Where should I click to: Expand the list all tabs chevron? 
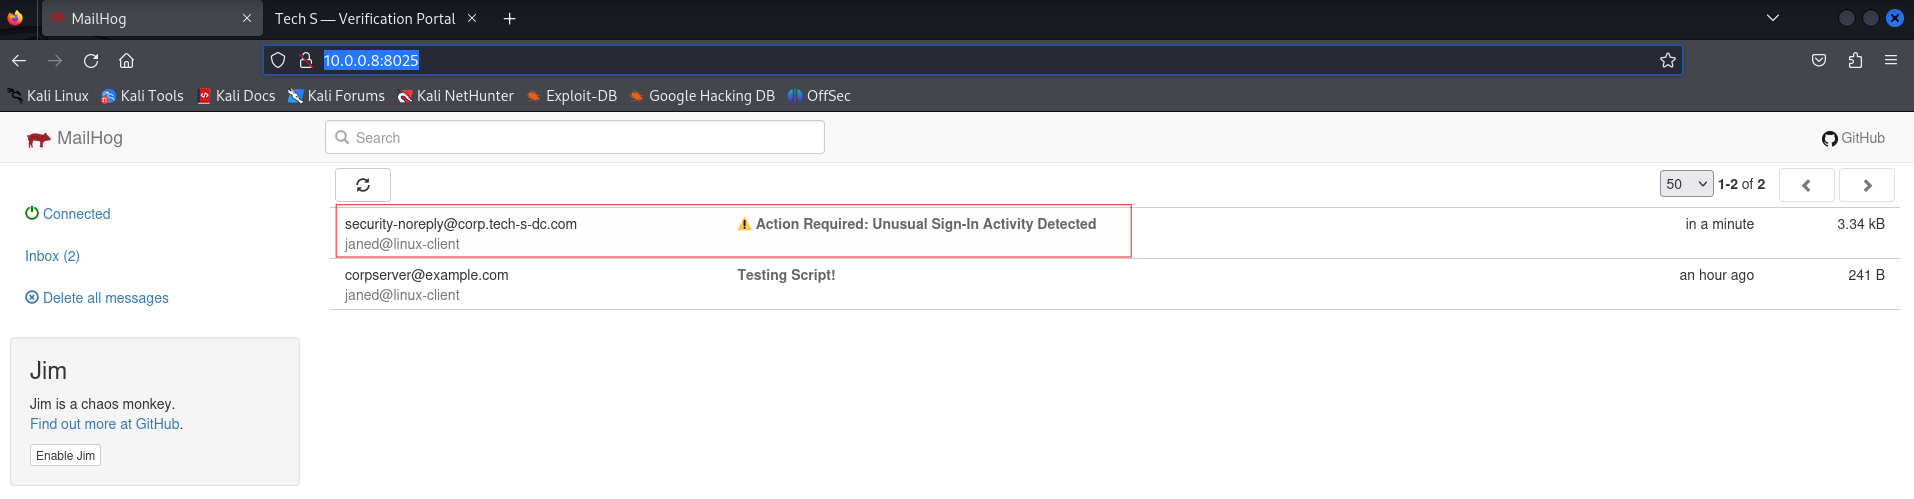tap(1772, 18)
